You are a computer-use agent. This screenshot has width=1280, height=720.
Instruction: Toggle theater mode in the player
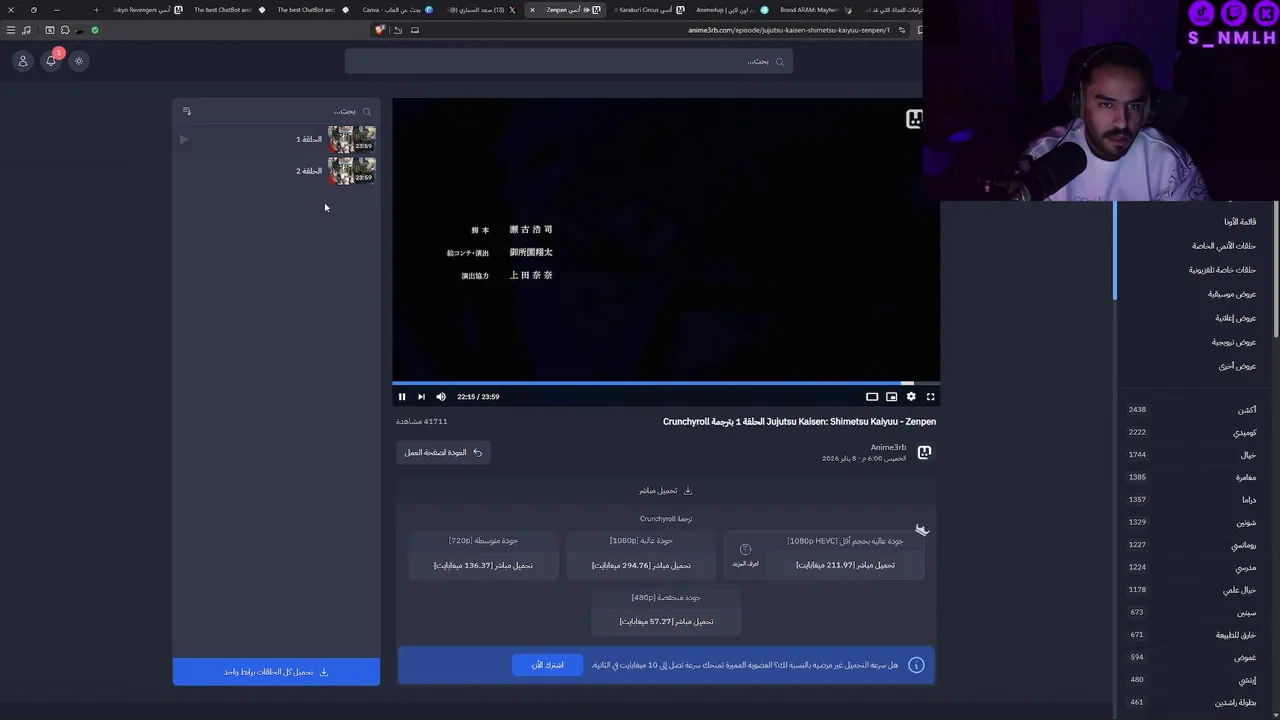[872, 397]
